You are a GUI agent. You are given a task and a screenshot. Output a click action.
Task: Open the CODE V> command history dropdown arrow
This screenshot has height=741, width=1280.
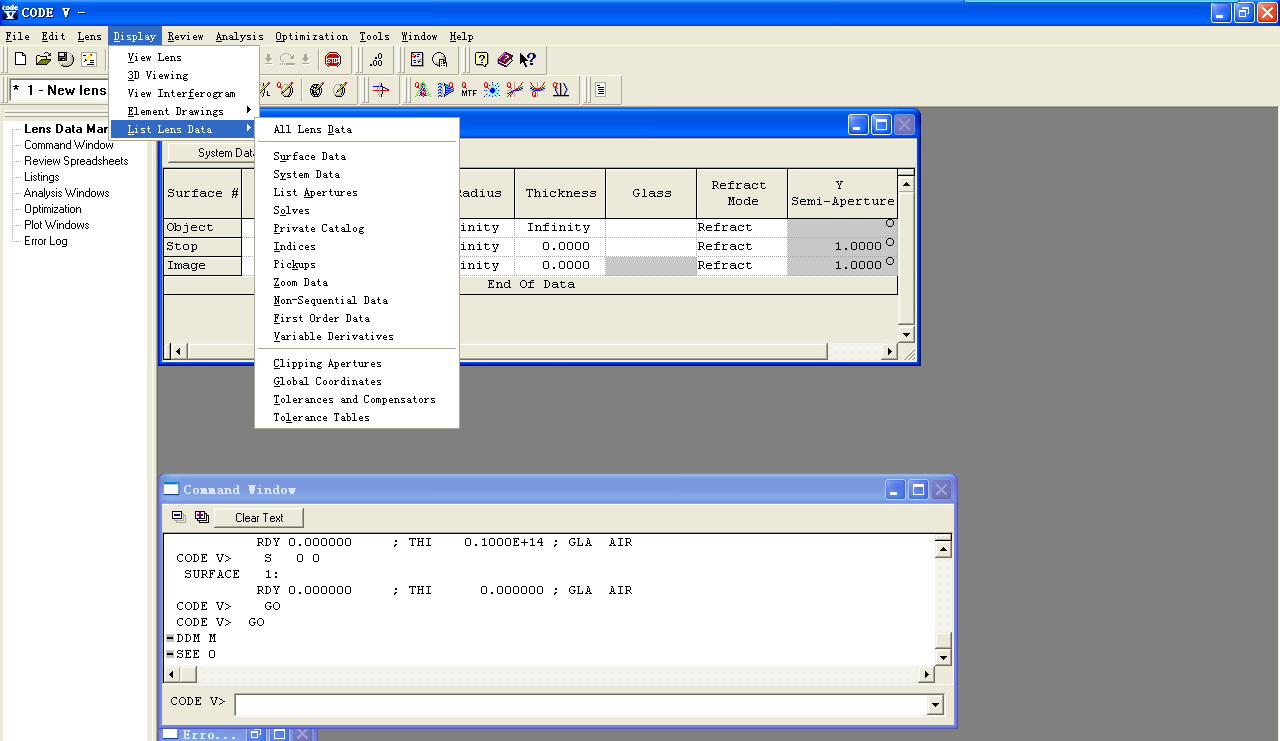pos(935,705)
